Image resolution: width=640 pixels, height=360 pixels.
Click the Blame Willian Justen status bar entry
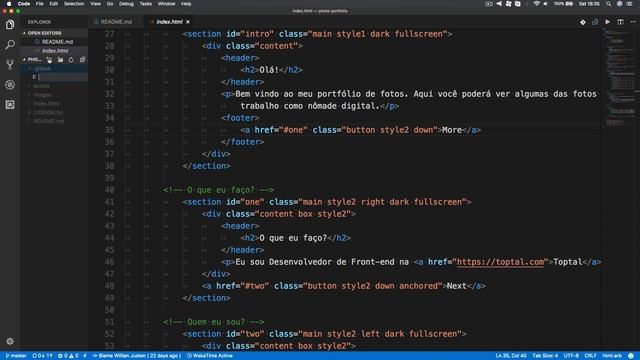(137, 356)
